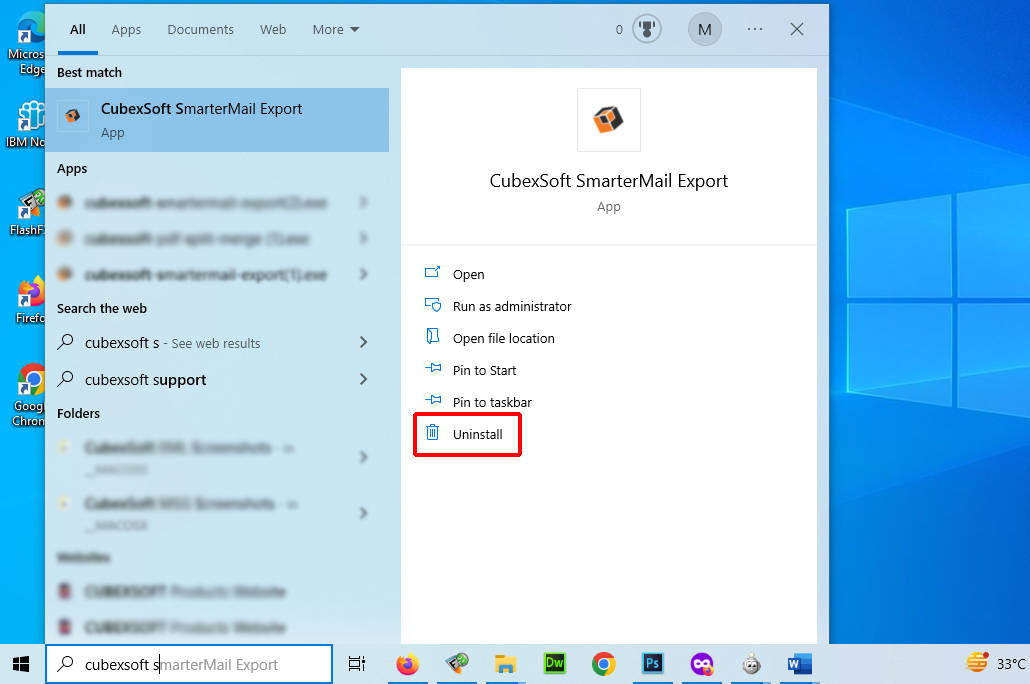Pin the app to taskbar
Viewport: 1030px width, 684px height.
point(492,402)
